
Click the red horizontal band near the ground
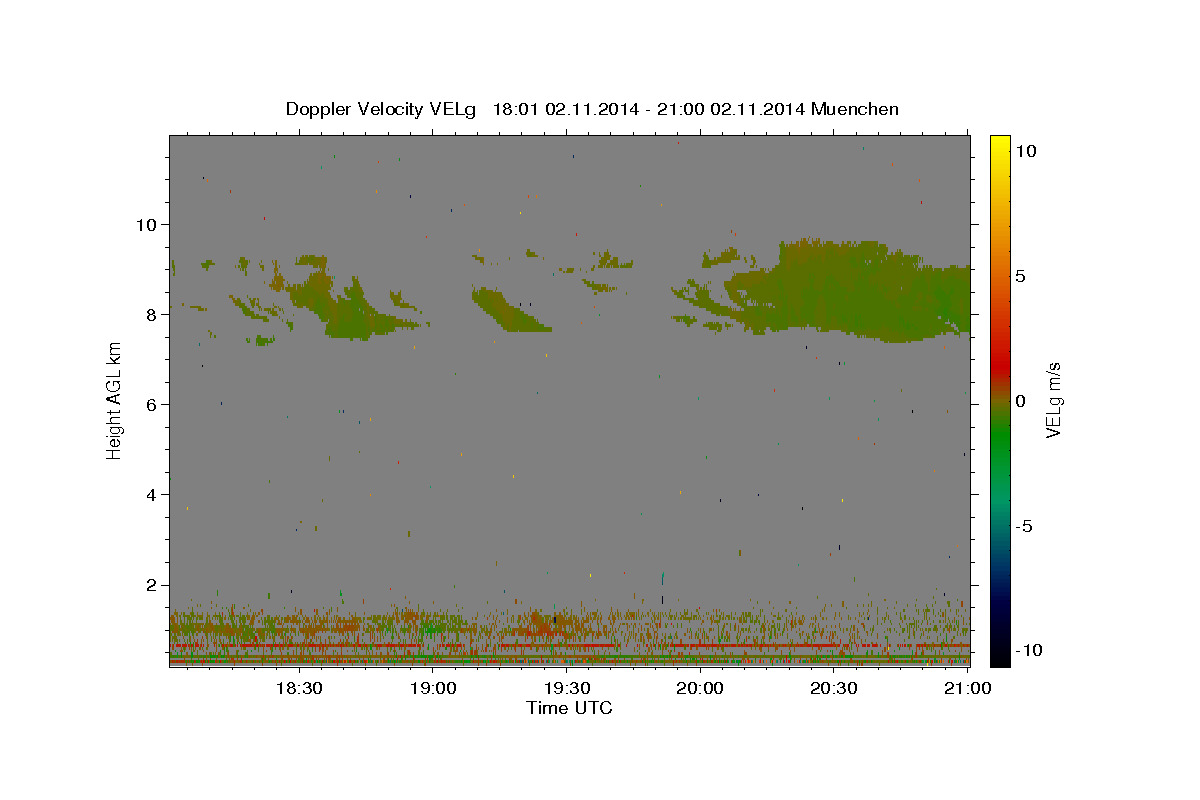569,646
